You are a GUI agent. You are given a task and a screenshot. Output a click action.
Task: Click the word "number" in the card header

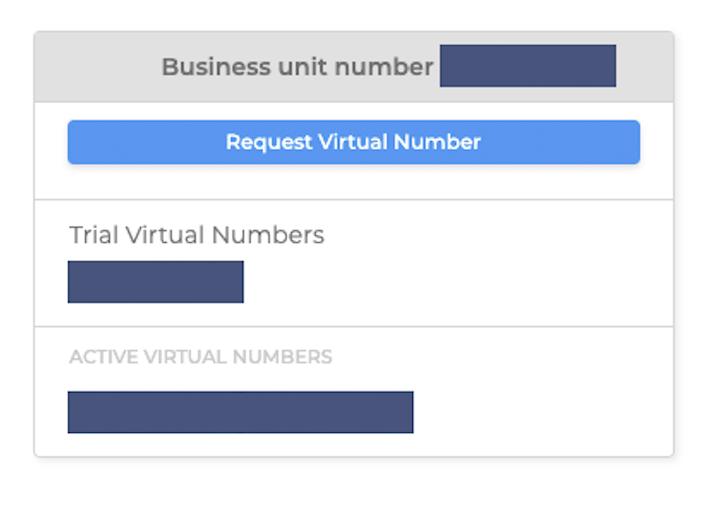[383, 67]
